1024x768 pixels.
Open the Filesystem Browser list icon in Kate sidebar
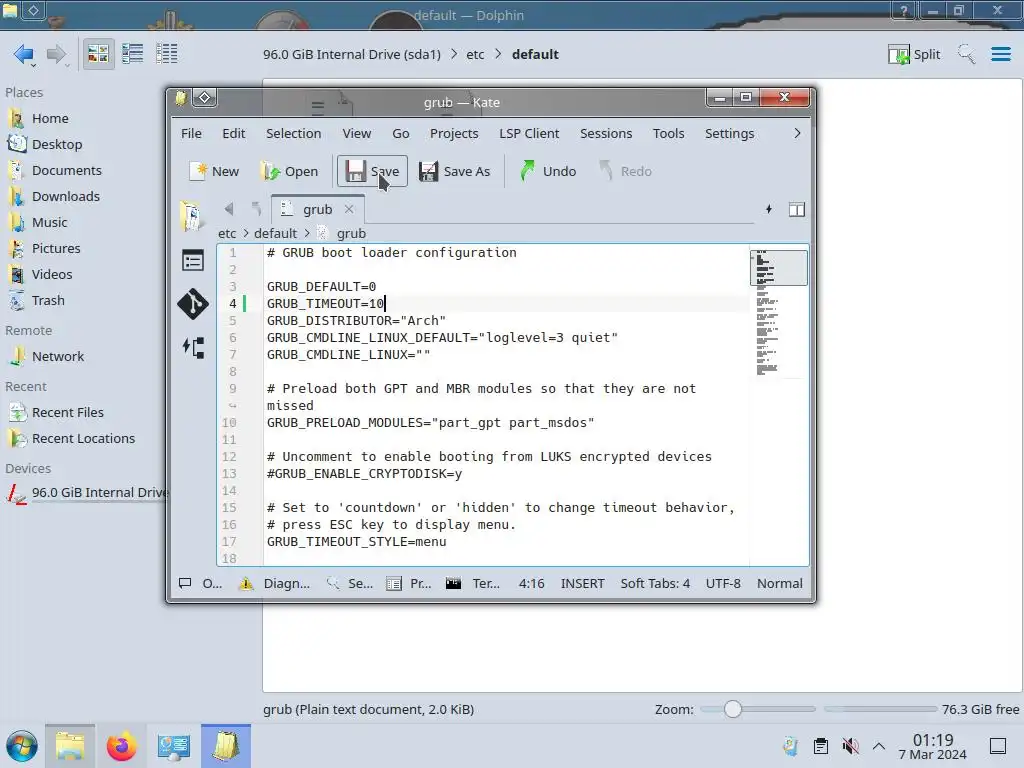pyautogui.click(x=193, y=261)
